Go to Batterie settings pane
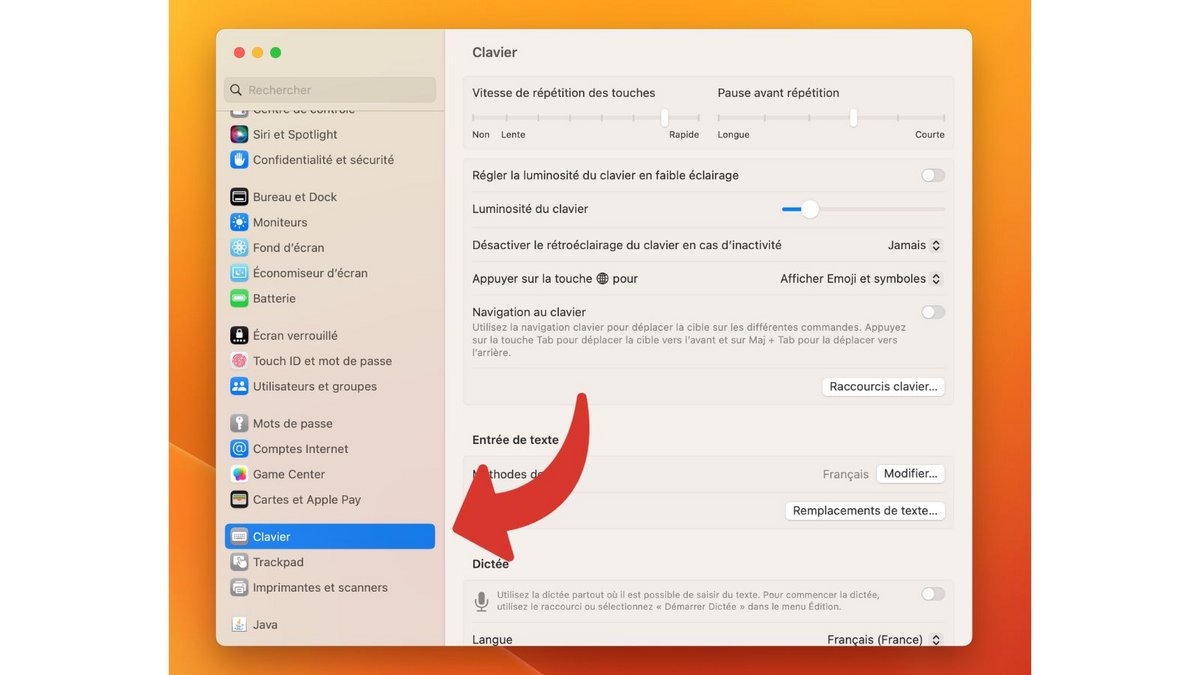Viewport: 1200px width, 675px height. pyautogui.click(x=330, y=298)
